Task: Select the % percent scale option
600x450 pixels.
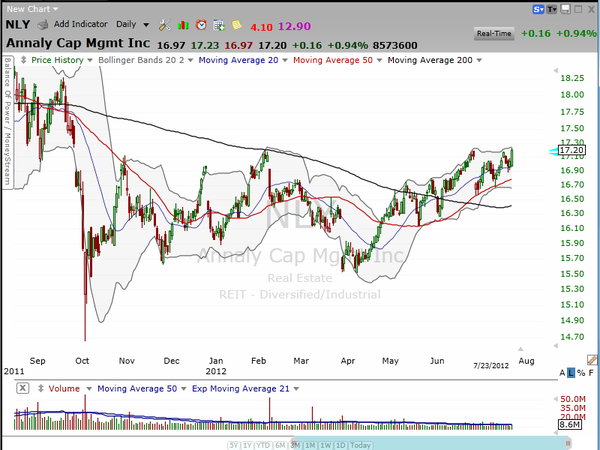Action: tap(581, 373)
